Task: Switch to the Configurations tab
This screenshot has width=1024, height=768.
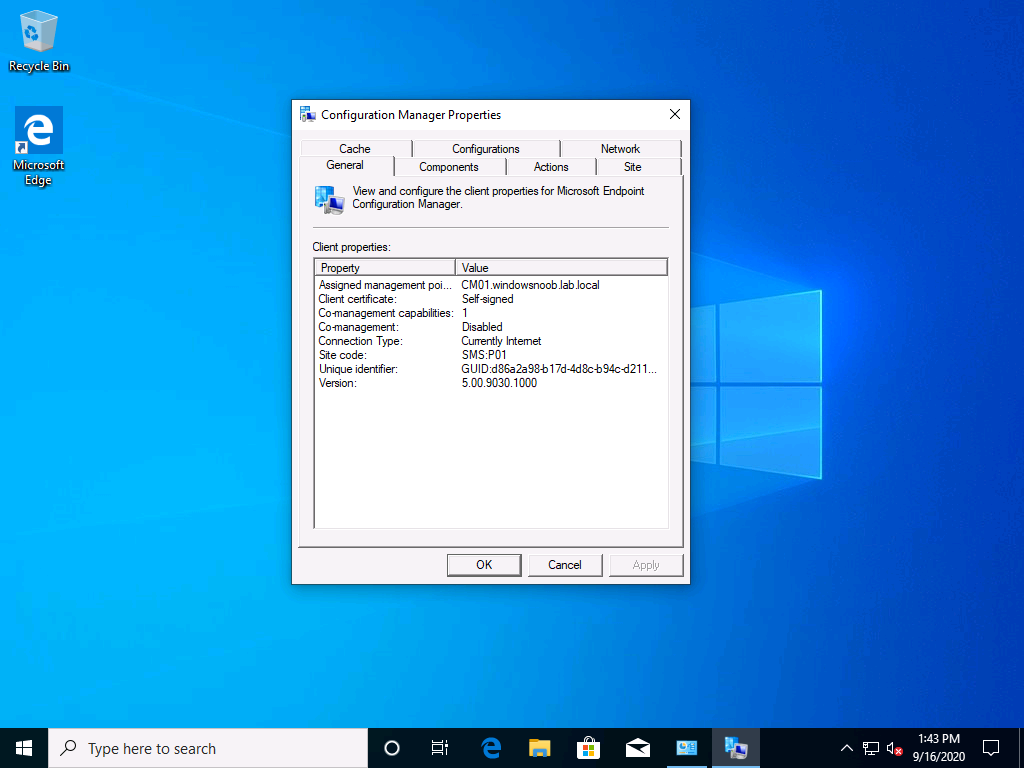Action: coord(486,149)
